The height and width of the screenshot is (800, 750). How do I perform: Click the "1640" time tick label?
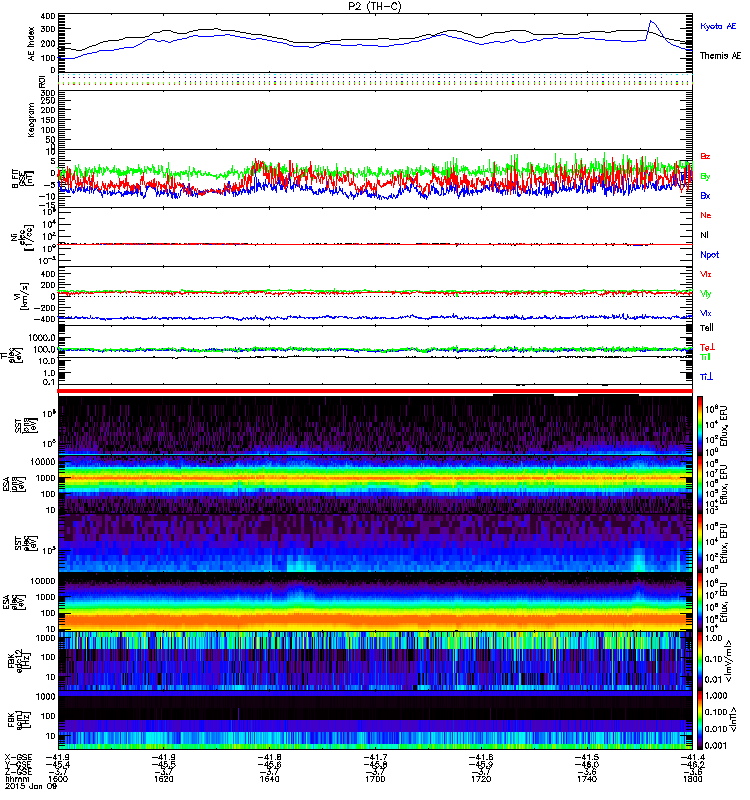click(269, 779)
